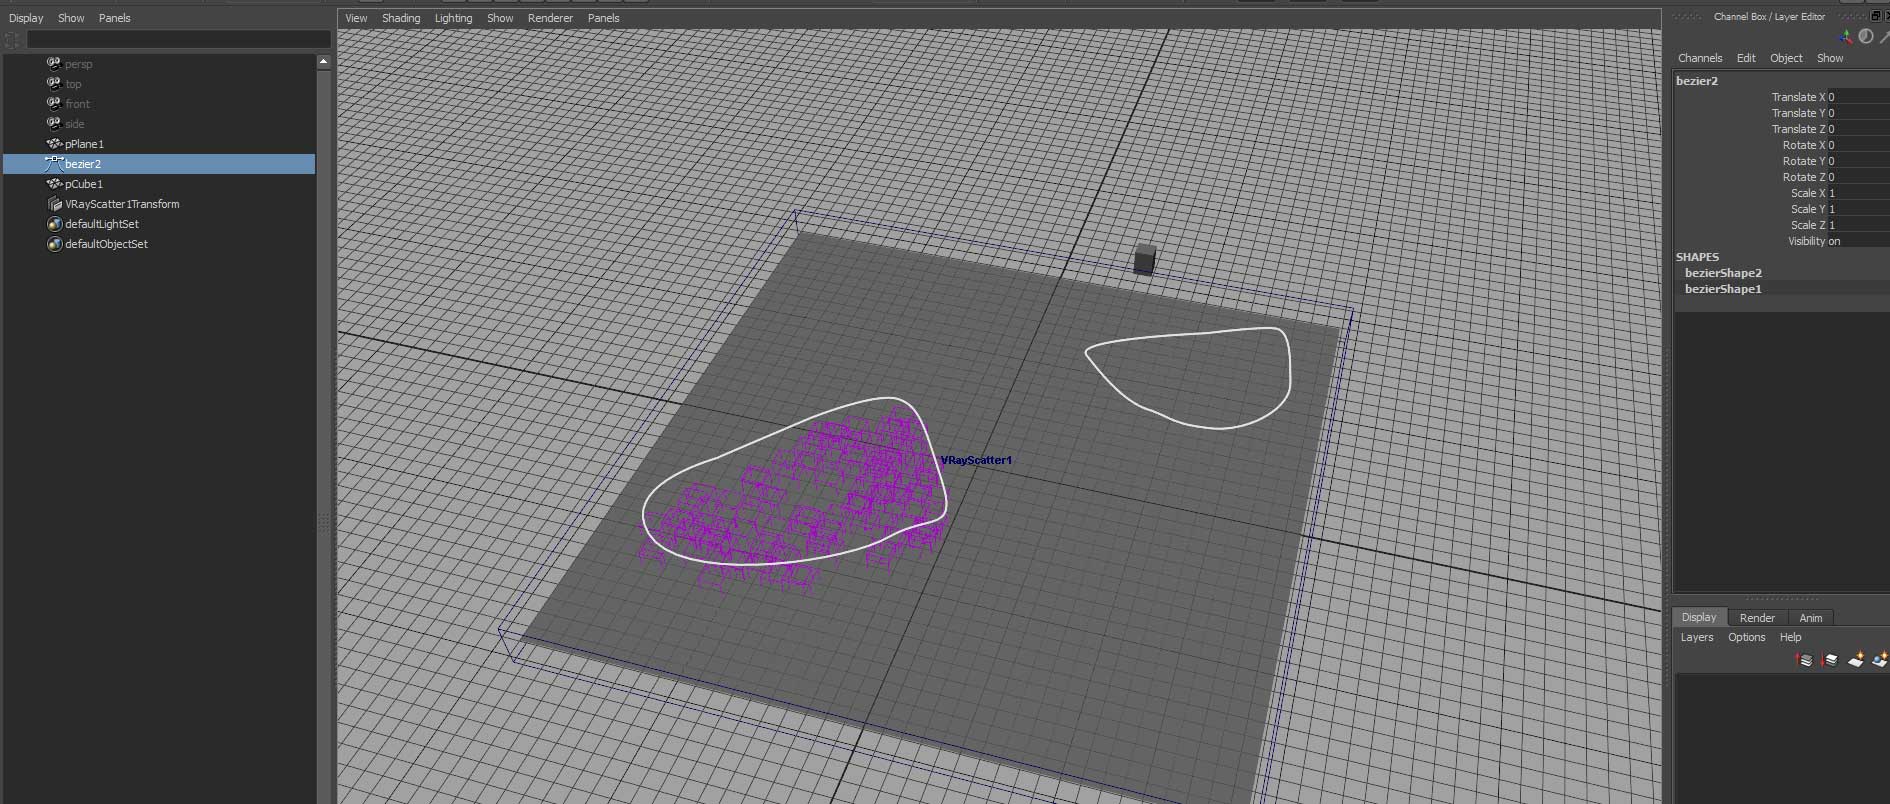Click the front camera icon in Outliner
1890x804 pixels.
click(x=54, y=103)
